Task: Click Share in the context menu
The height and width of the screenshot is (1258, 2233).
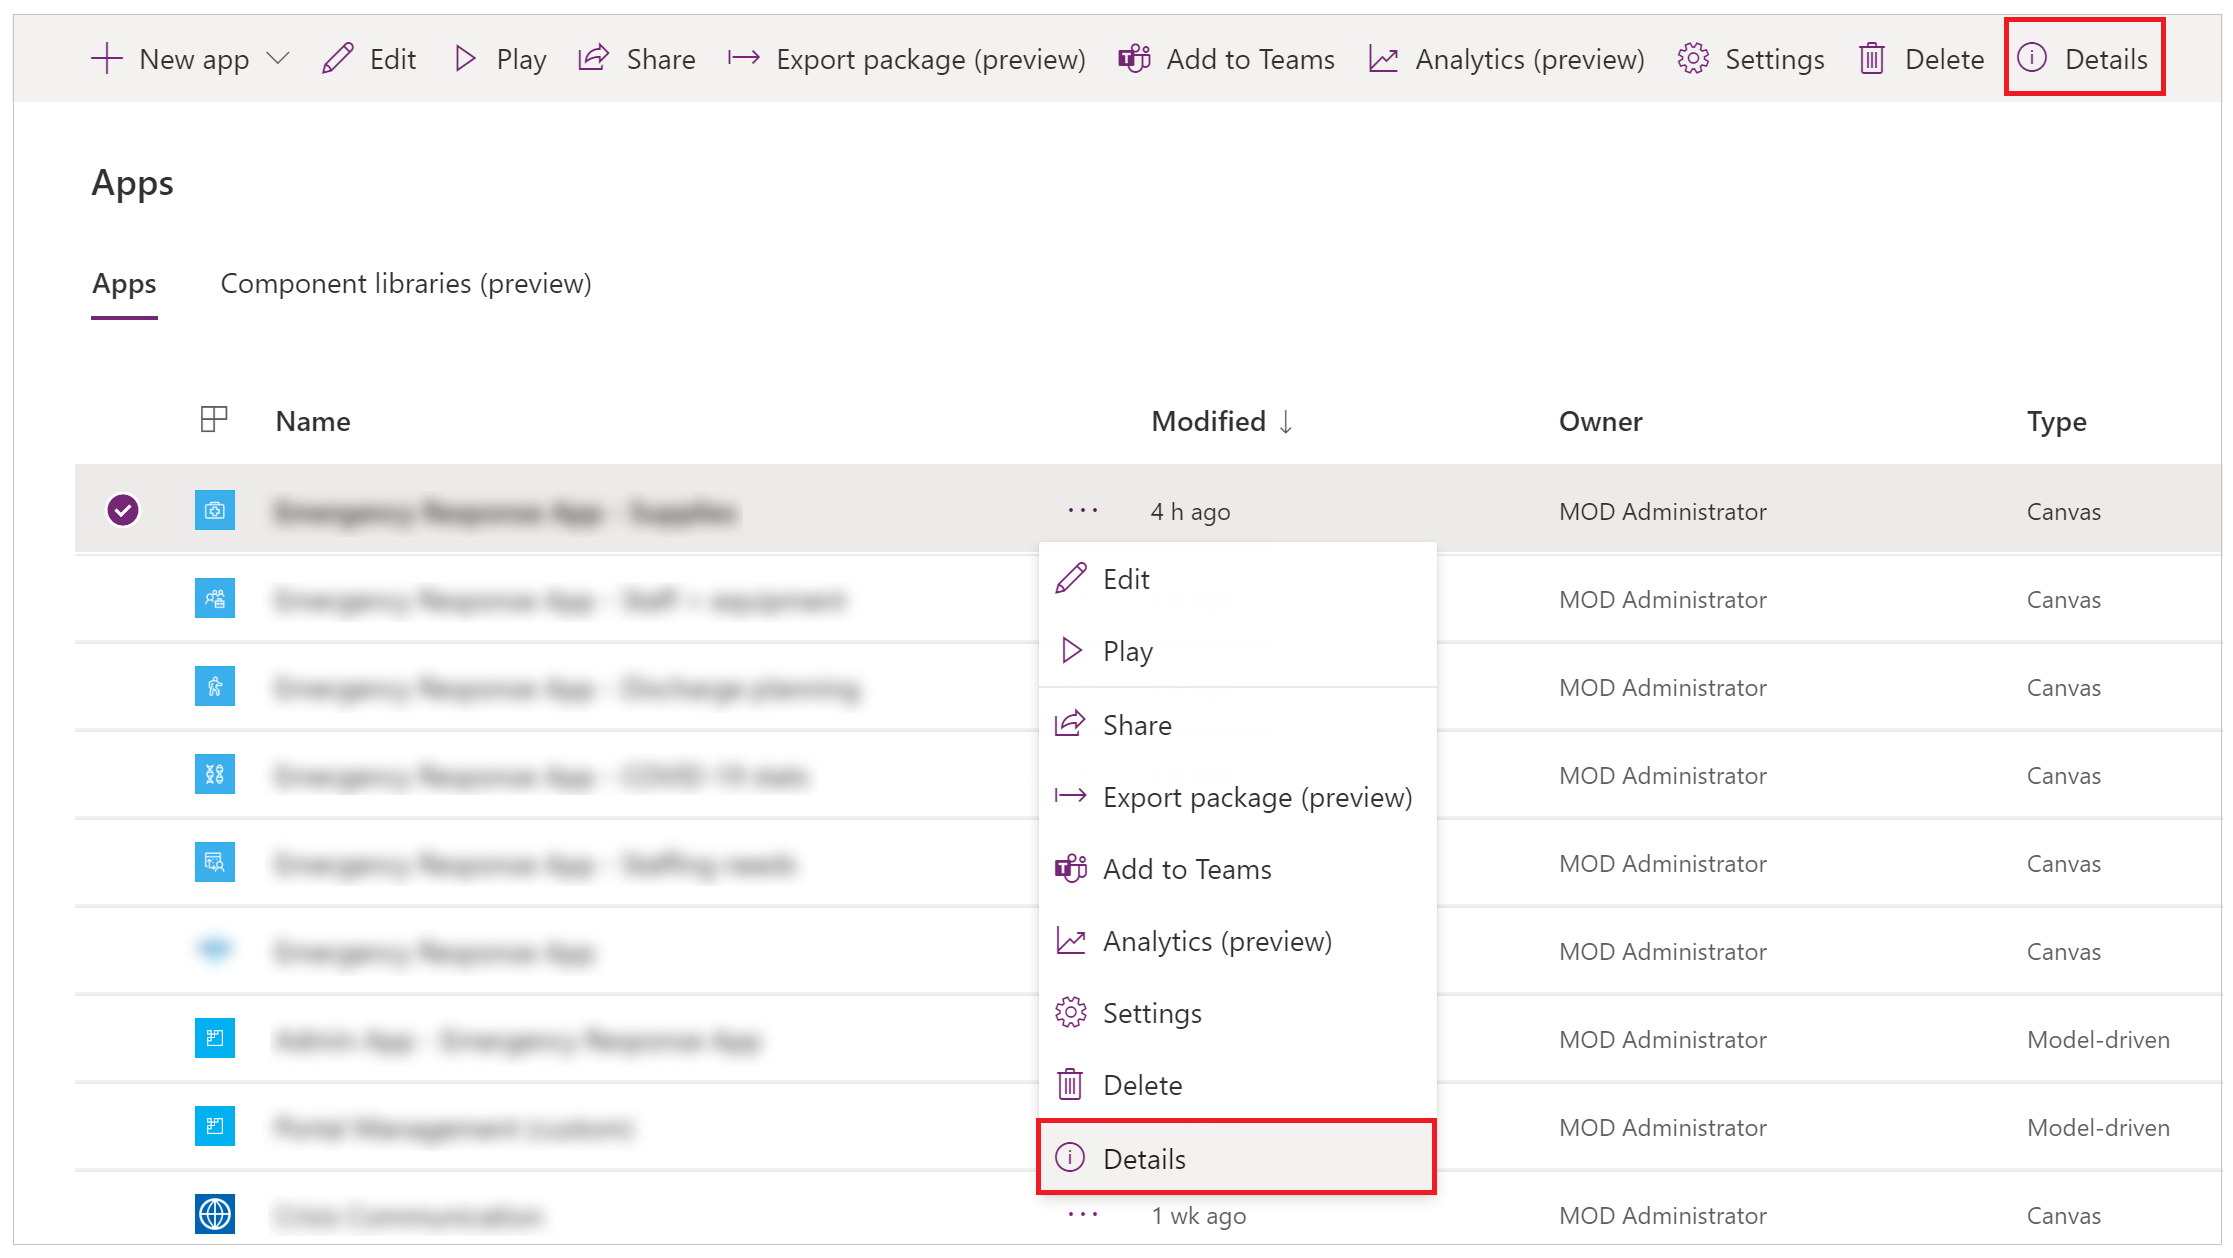Action: coord(1136,723)
